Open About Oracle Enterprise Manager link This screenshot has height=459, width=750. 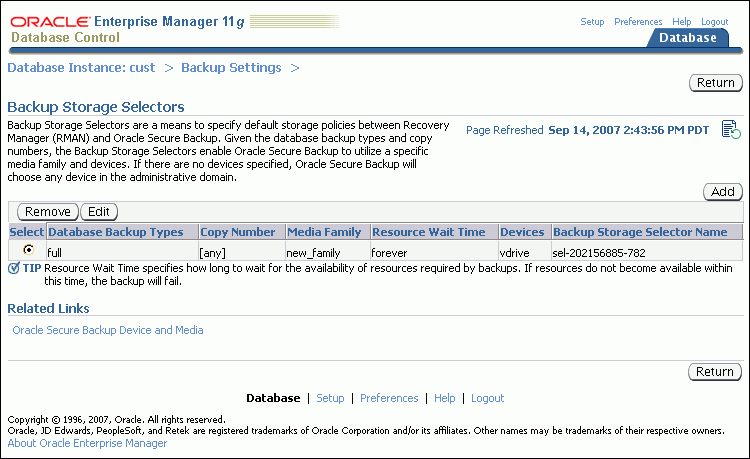(87, 443)
